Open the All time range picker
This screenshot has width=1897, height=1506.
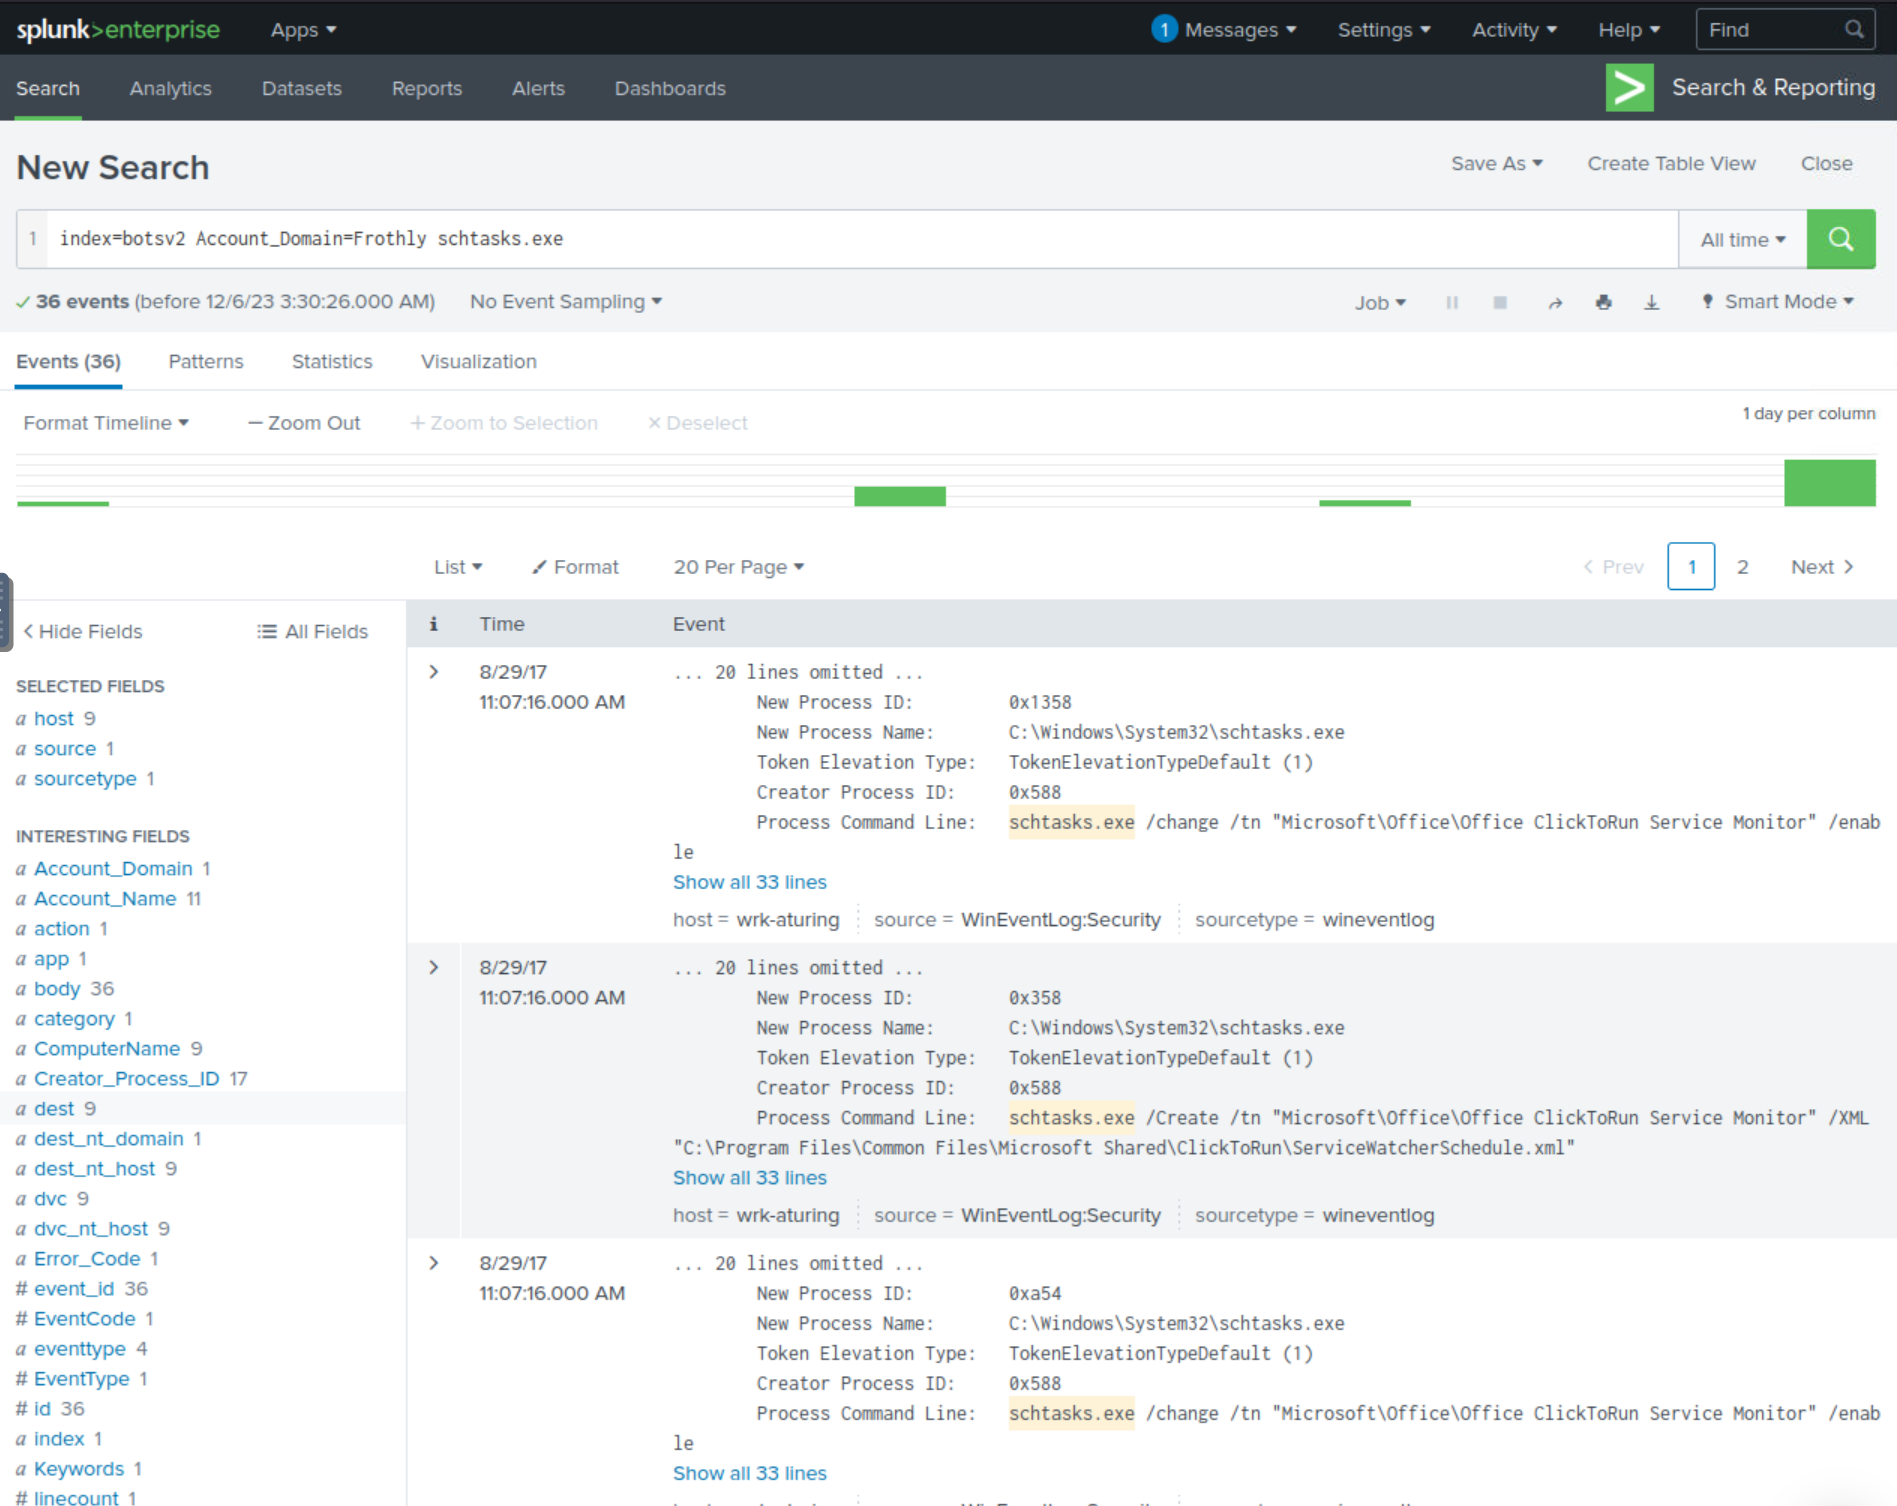[1742, 239]
